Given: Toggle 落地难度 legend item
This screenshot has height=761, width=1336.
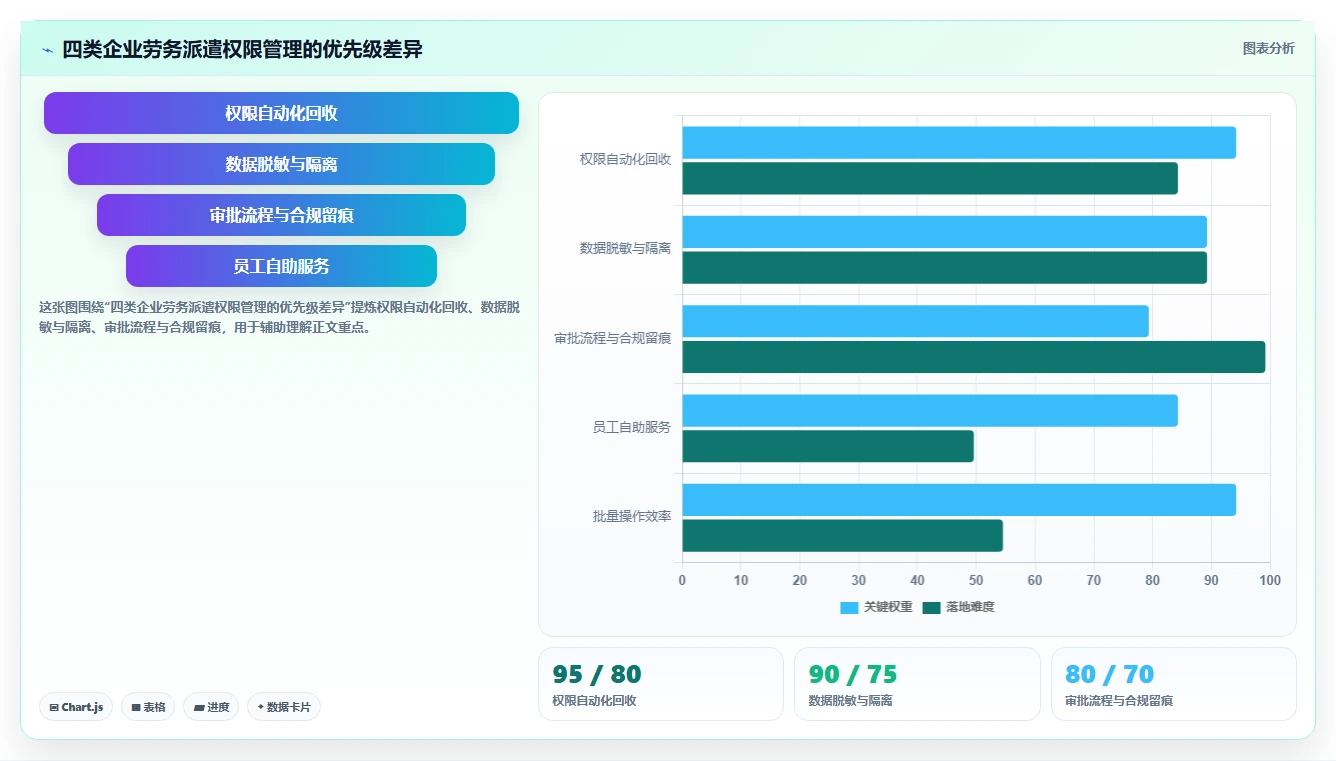Looking at the screenshot, I should 958,607.
